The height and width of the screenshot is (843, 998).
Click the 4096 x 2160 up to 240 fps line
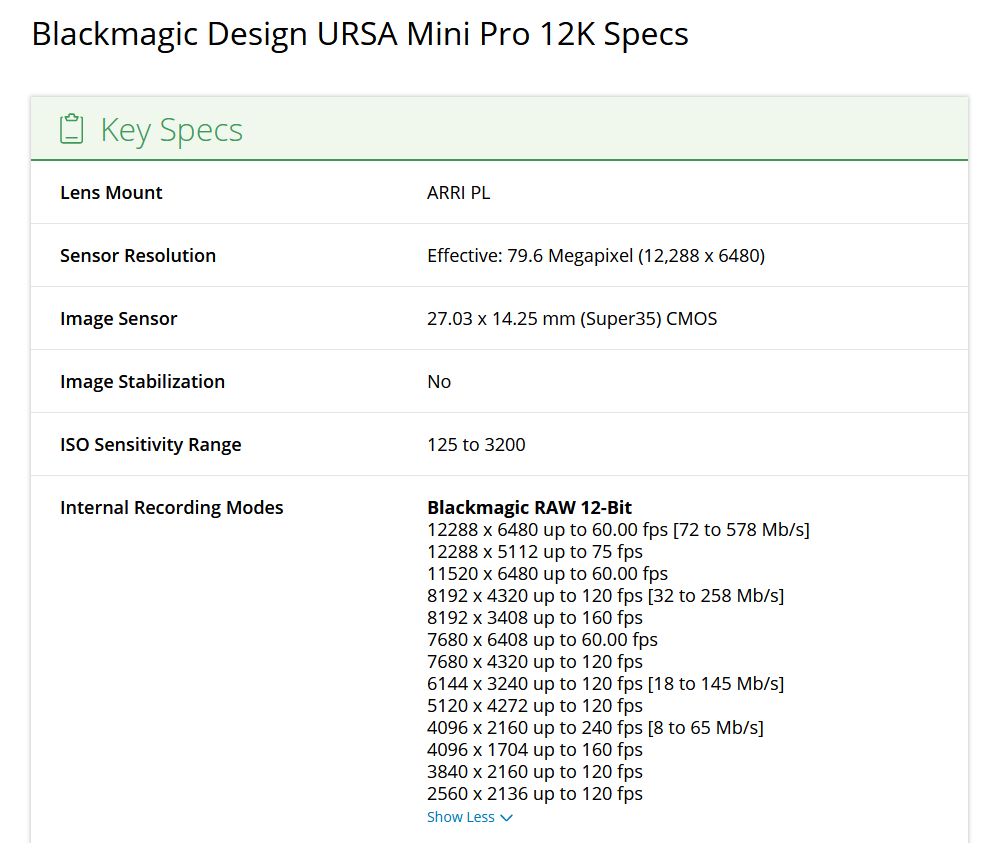595,728
